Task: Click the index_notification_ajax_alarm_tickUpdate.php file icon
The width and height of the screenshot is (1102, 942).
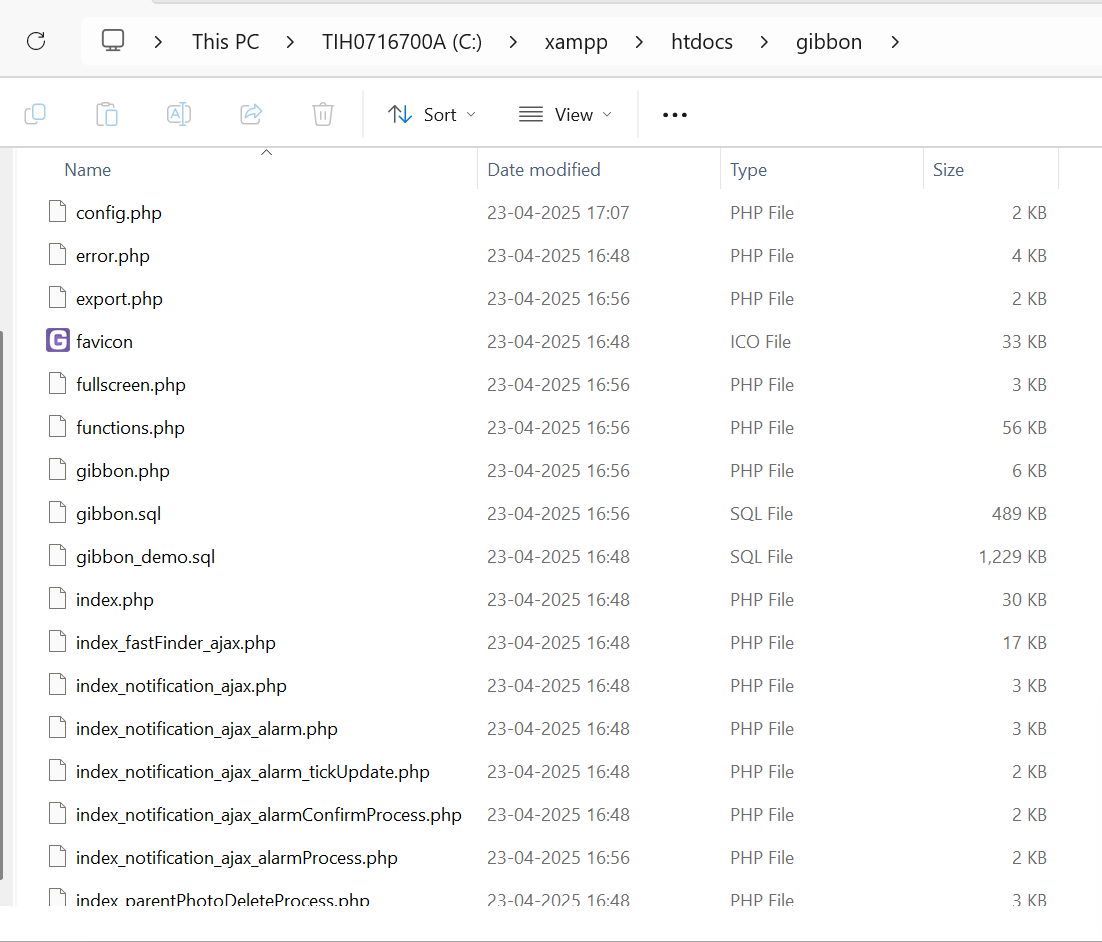Action: [x=58, y=770]
